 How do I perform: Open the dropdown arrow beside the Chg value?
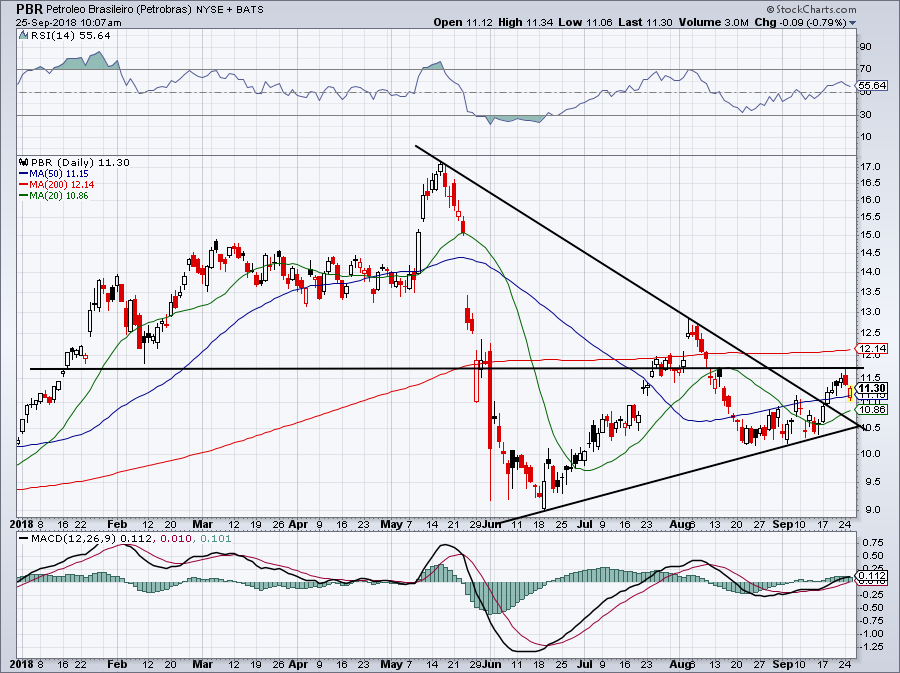coord(852,23)
